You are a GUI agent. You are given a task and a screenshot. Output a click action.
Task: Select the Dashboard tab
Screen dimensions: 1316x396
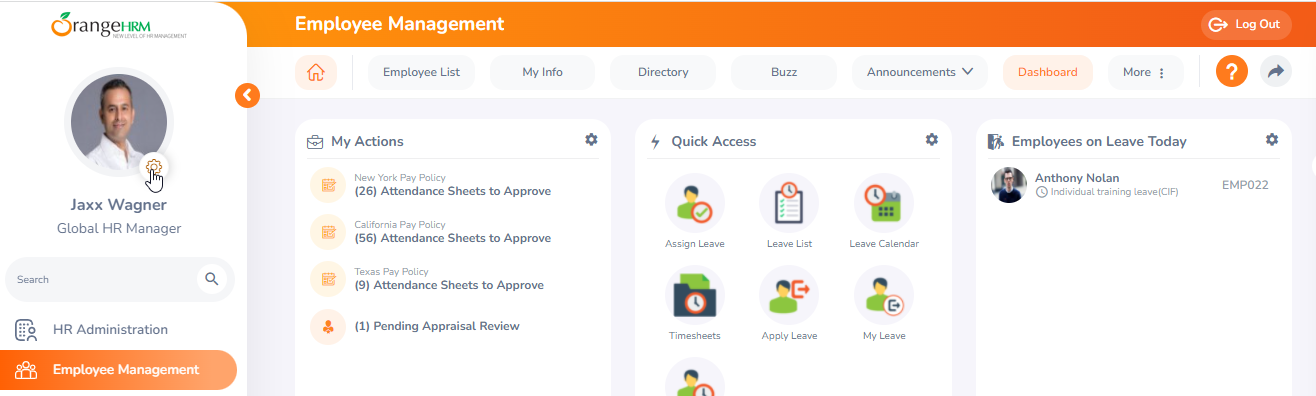(1047, 72)
